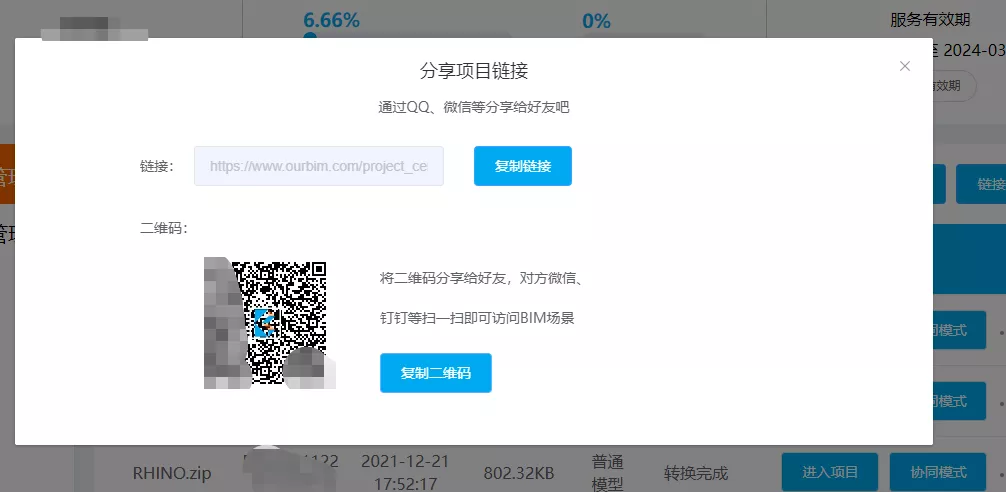
Task: Select the RHINO.zip file name
Action: pos(172,473)
